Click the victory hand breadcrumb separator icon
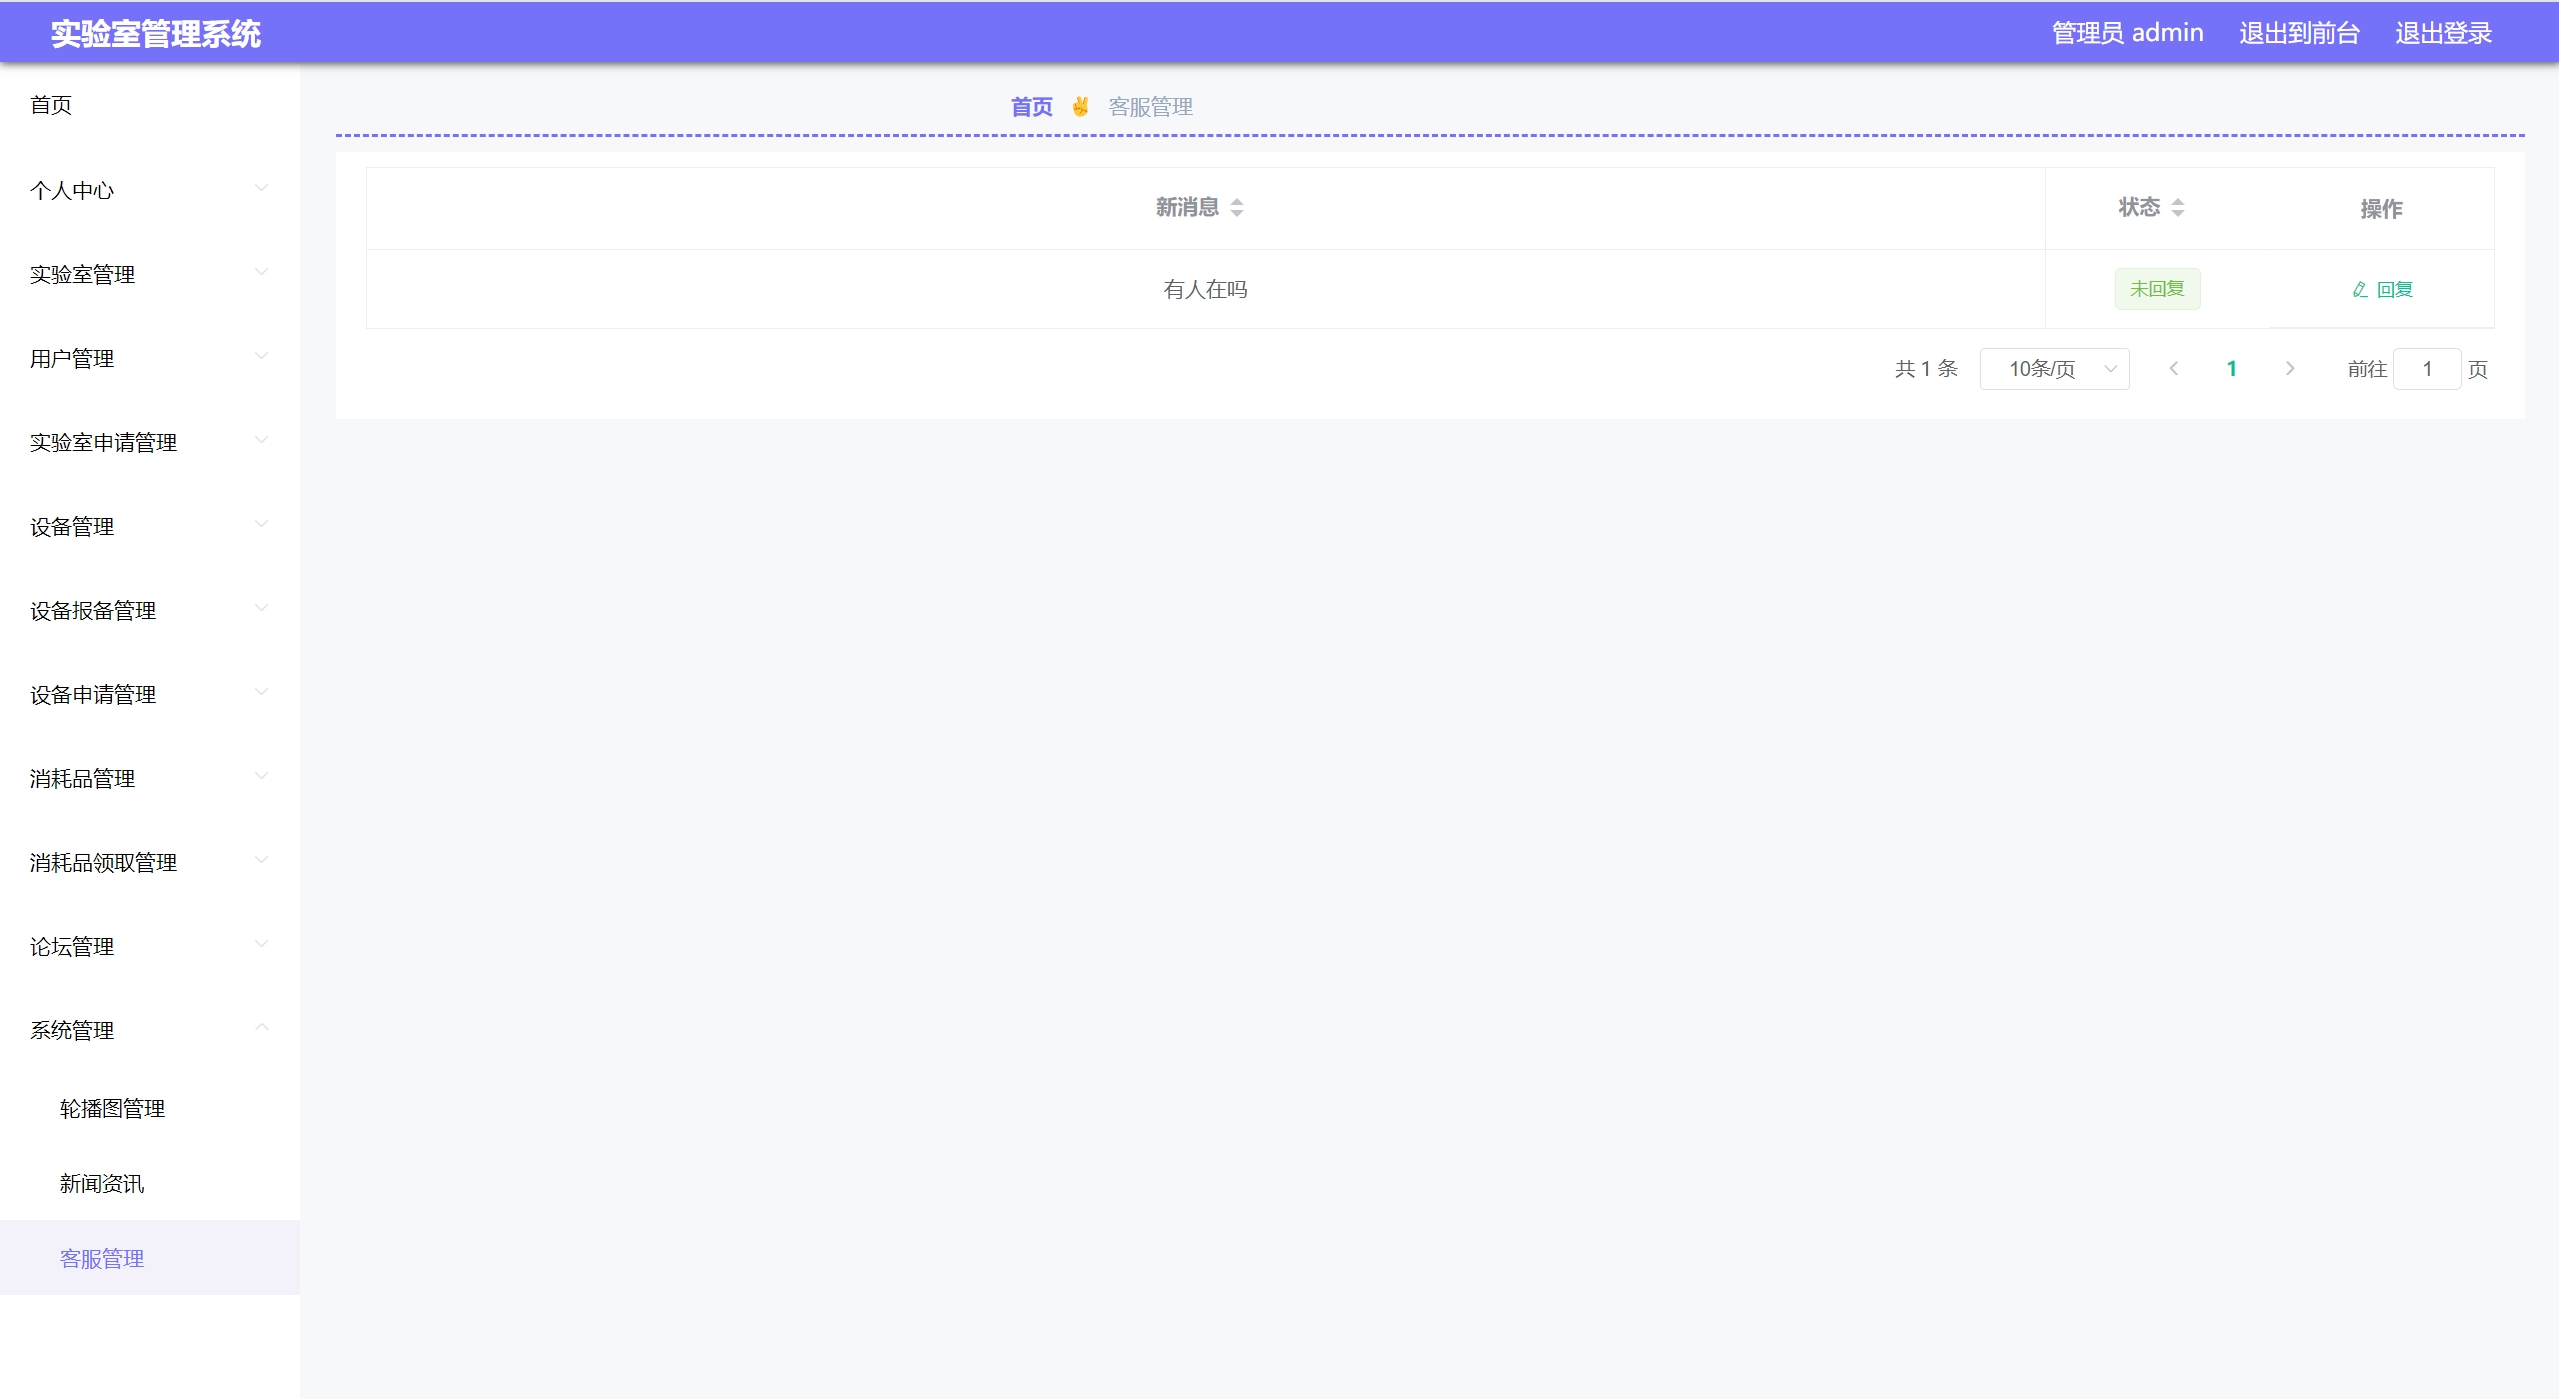2559x1399 pixels. point(1080,106)
